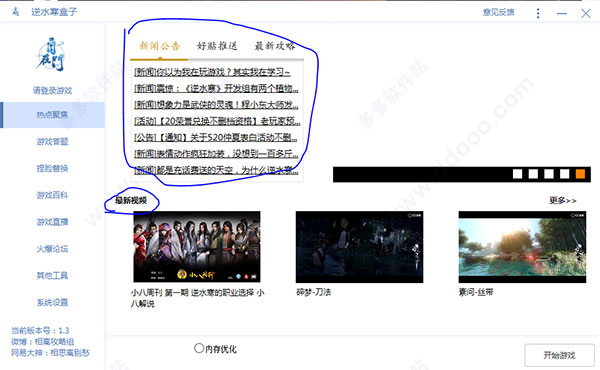Open the three-dot more options menu
Image resolution: width=600 pixels, height=370 pixels.
[x=538, y=13]
